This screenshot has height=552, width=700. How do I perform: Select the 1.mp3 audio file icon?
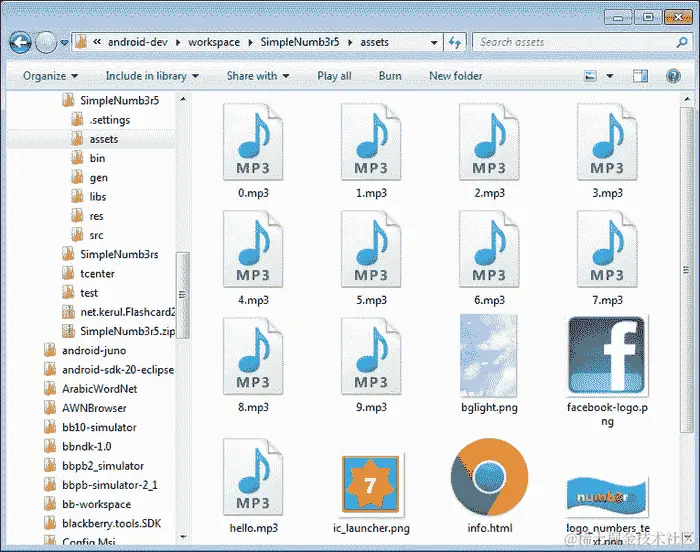coord(371,142)
